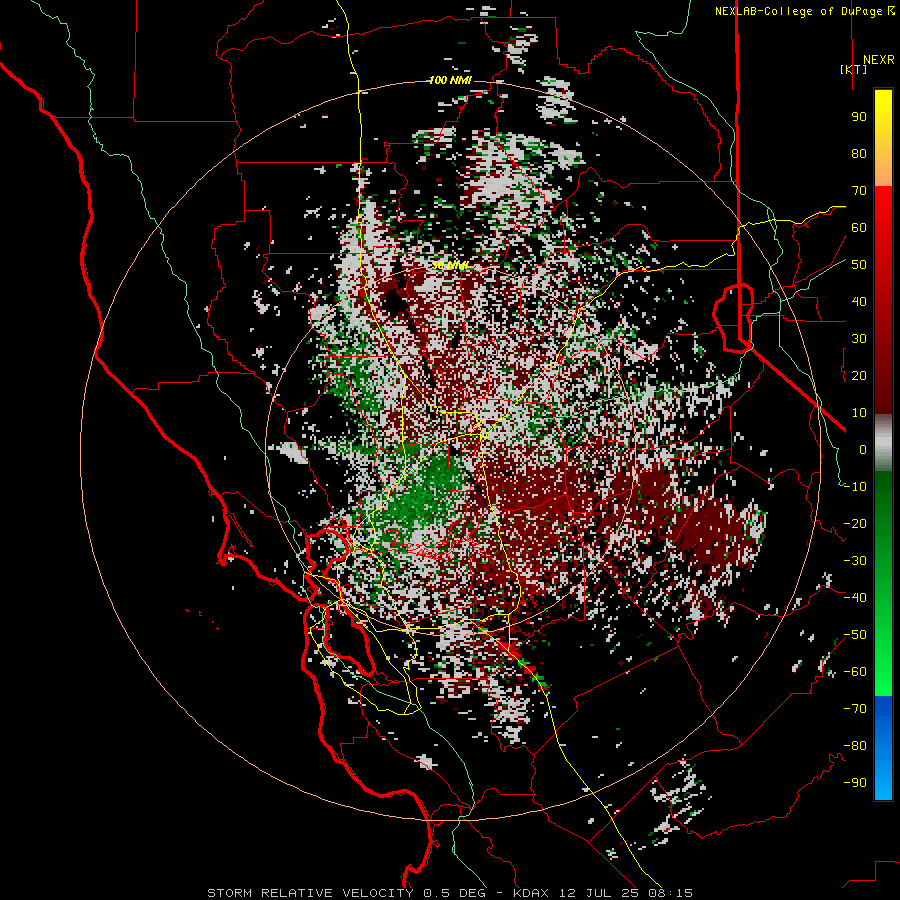Click the bright green segment of the color bar
The height and width of the screenshot is (900, 900).
(883, 666)
